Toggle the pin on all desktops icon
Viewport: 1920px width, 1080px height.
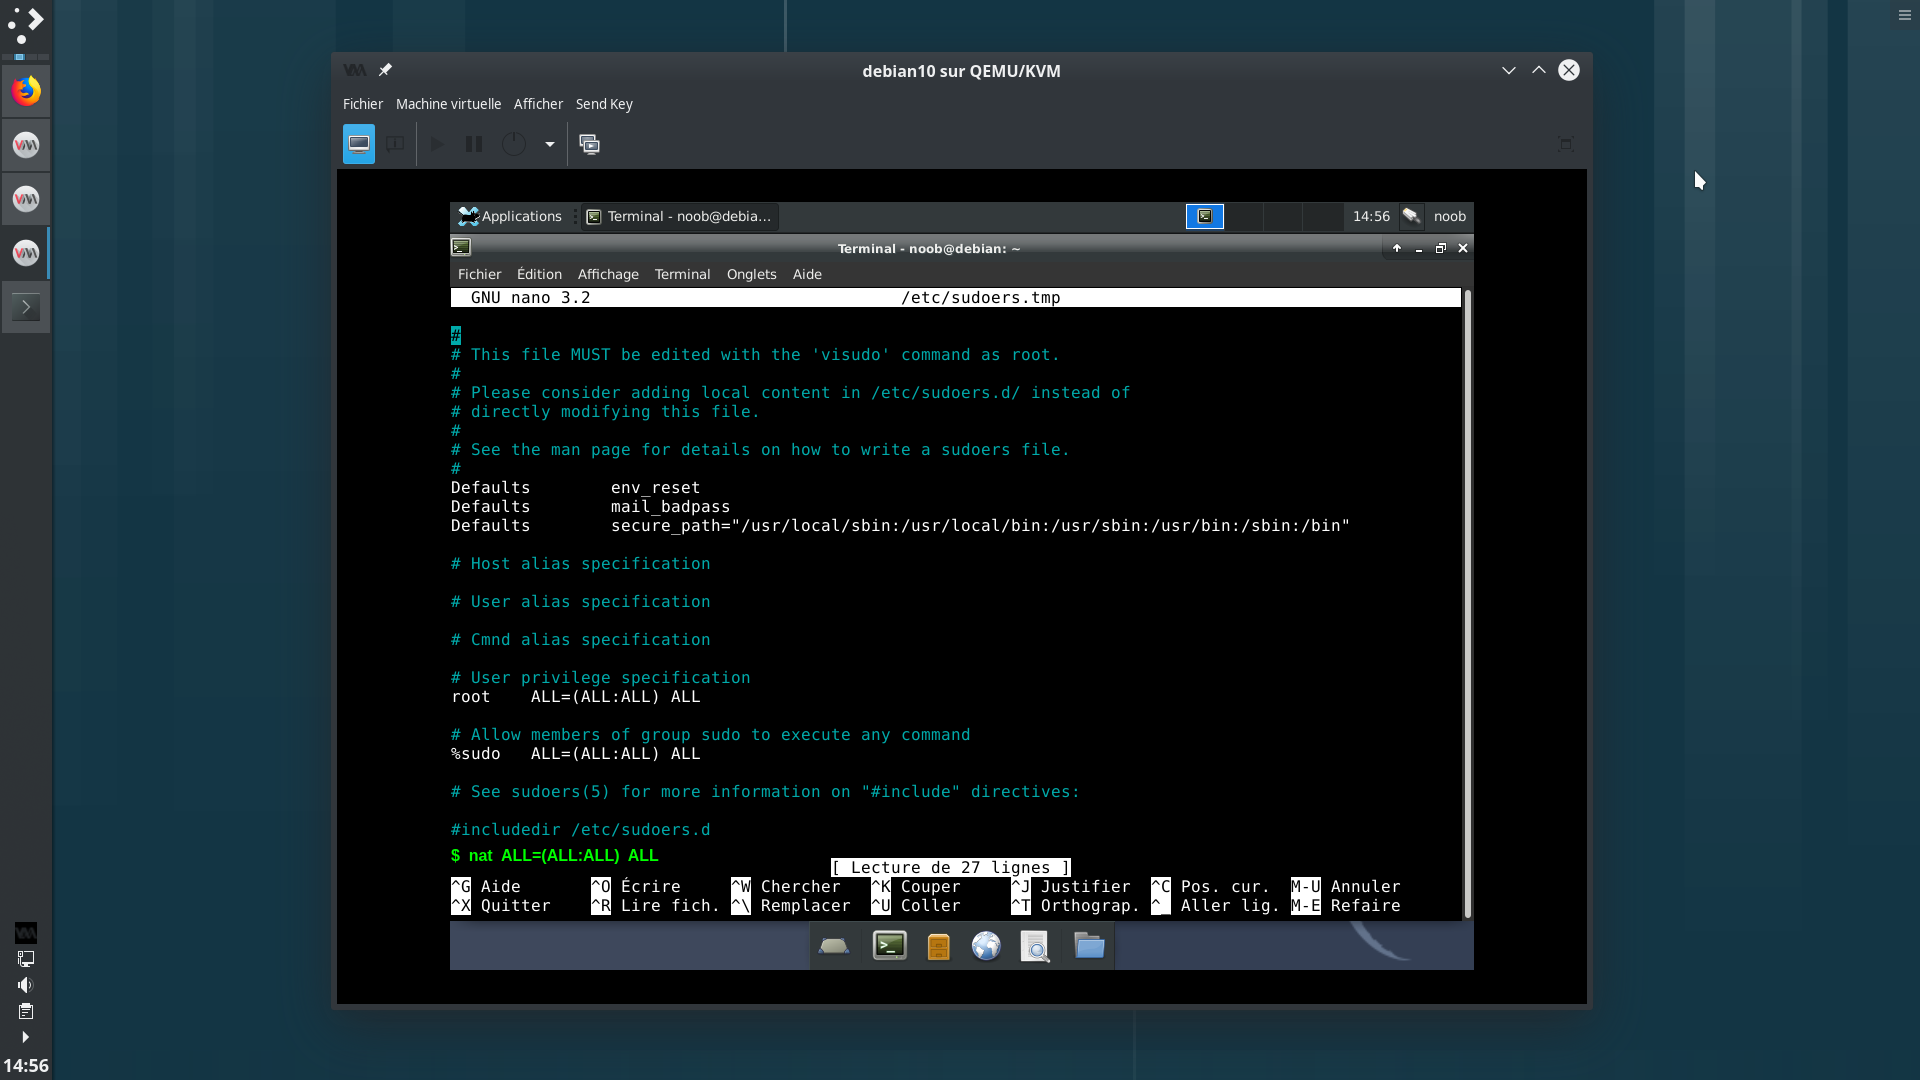coord(385,70)
